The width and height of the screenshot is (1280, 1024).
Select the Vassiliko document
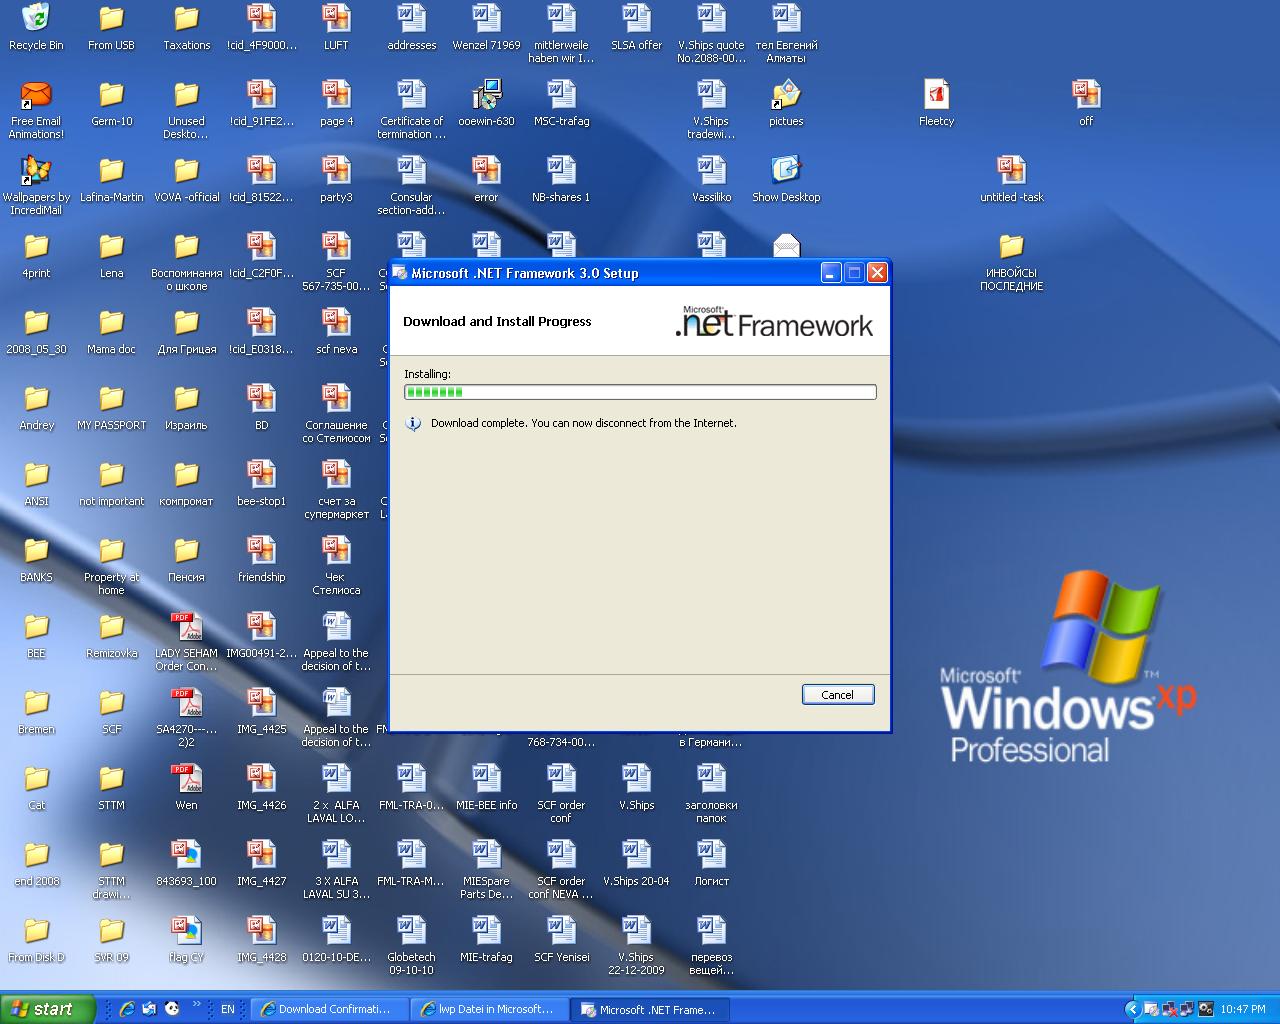(711, 179)
